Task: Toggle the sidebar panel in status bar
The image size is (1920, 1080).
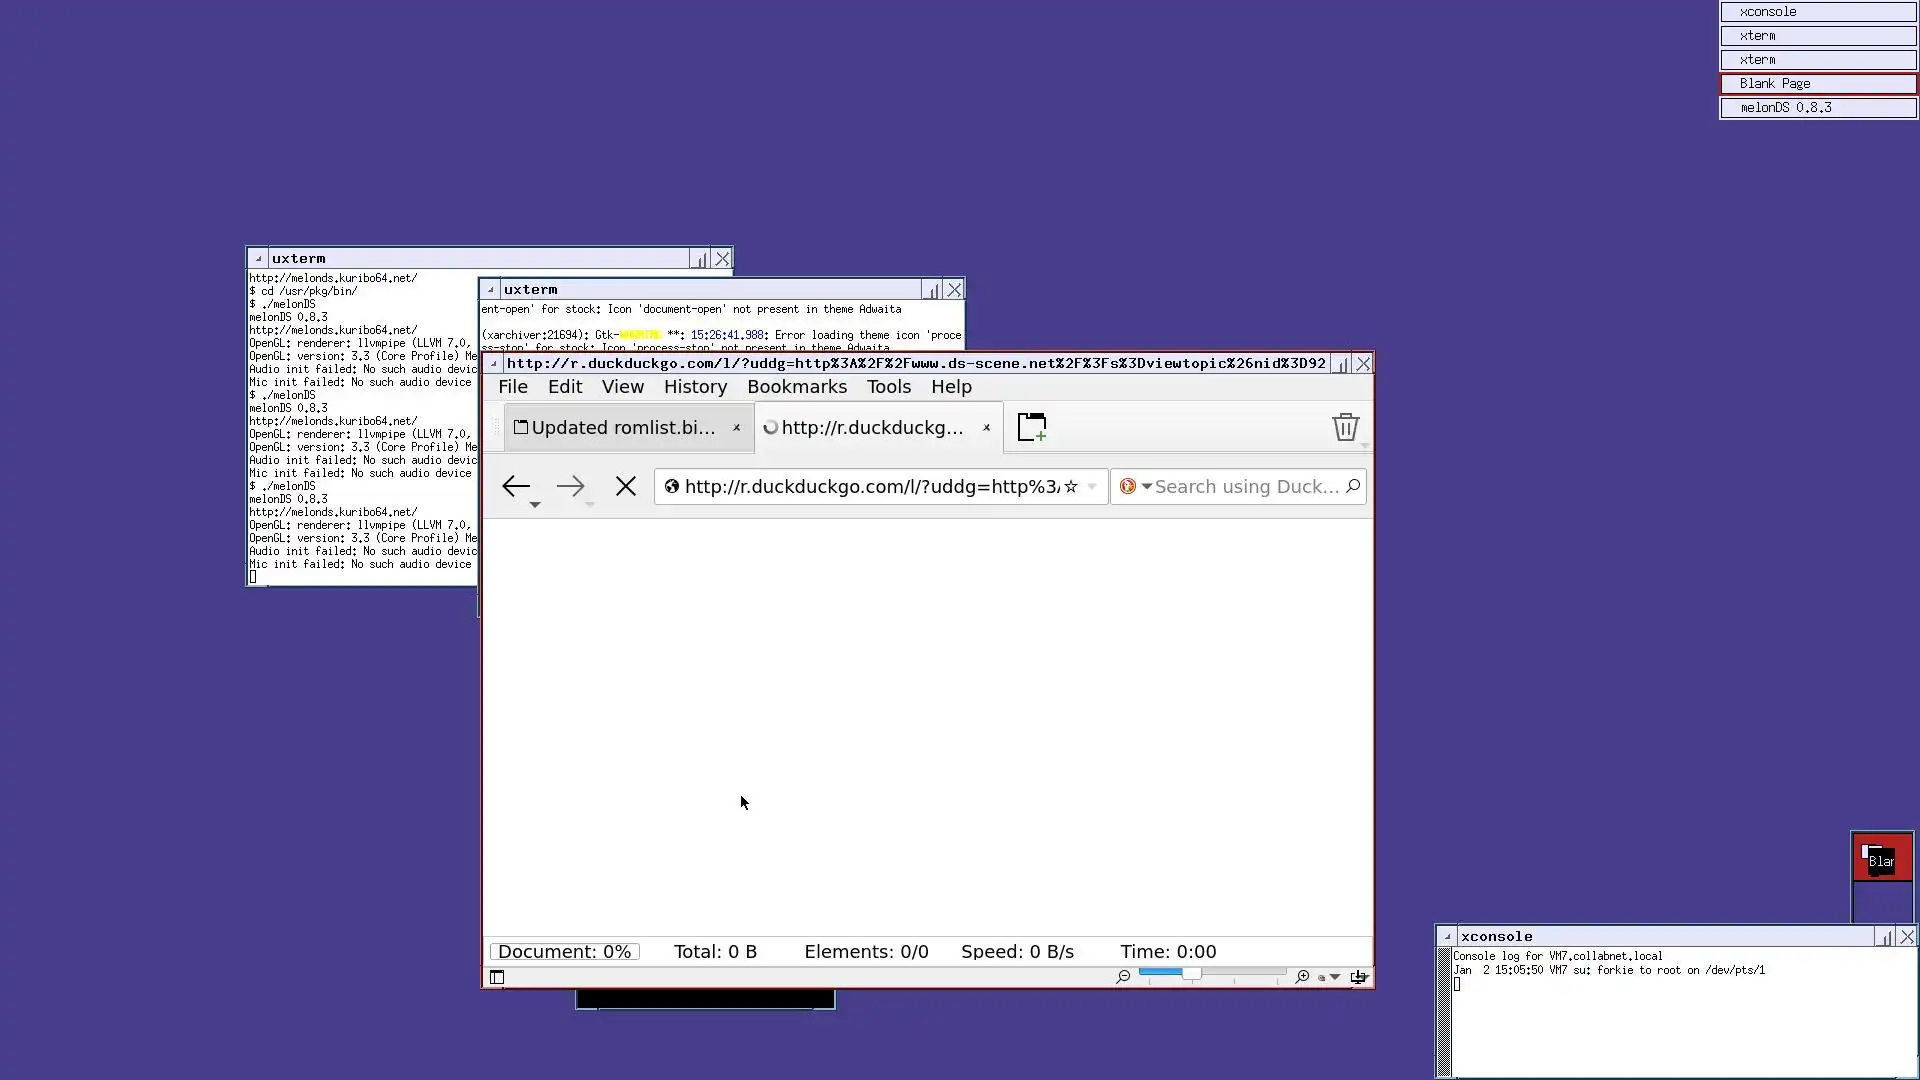Action: click(x=497, y=977)
